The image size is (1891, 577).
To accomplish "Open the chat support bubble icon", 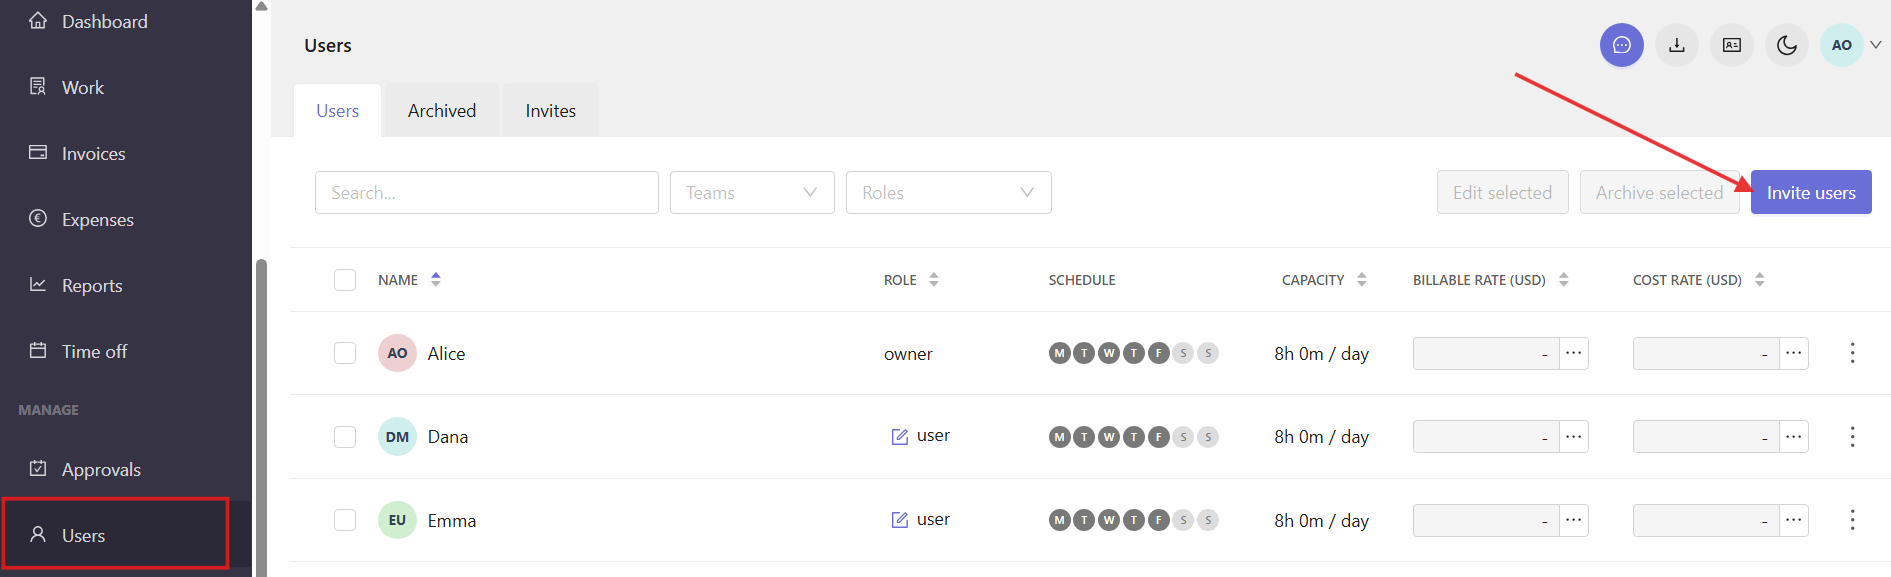I will 1621,45.
